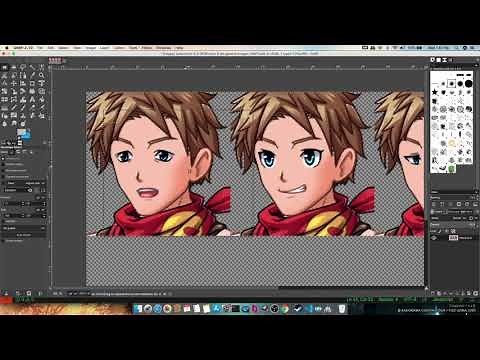Select the Eraser tool
480x360 pixels.
[32, 107]
